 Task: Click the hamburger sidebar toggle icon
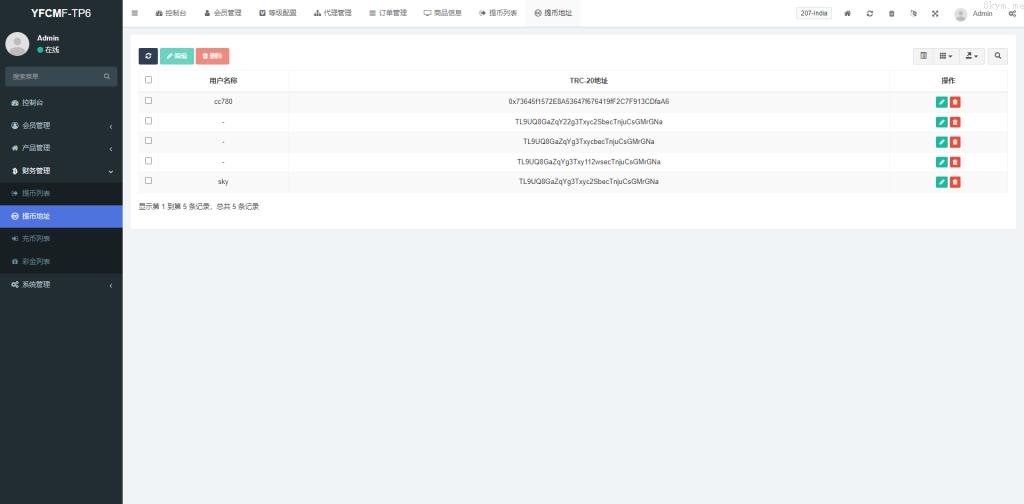135,13
